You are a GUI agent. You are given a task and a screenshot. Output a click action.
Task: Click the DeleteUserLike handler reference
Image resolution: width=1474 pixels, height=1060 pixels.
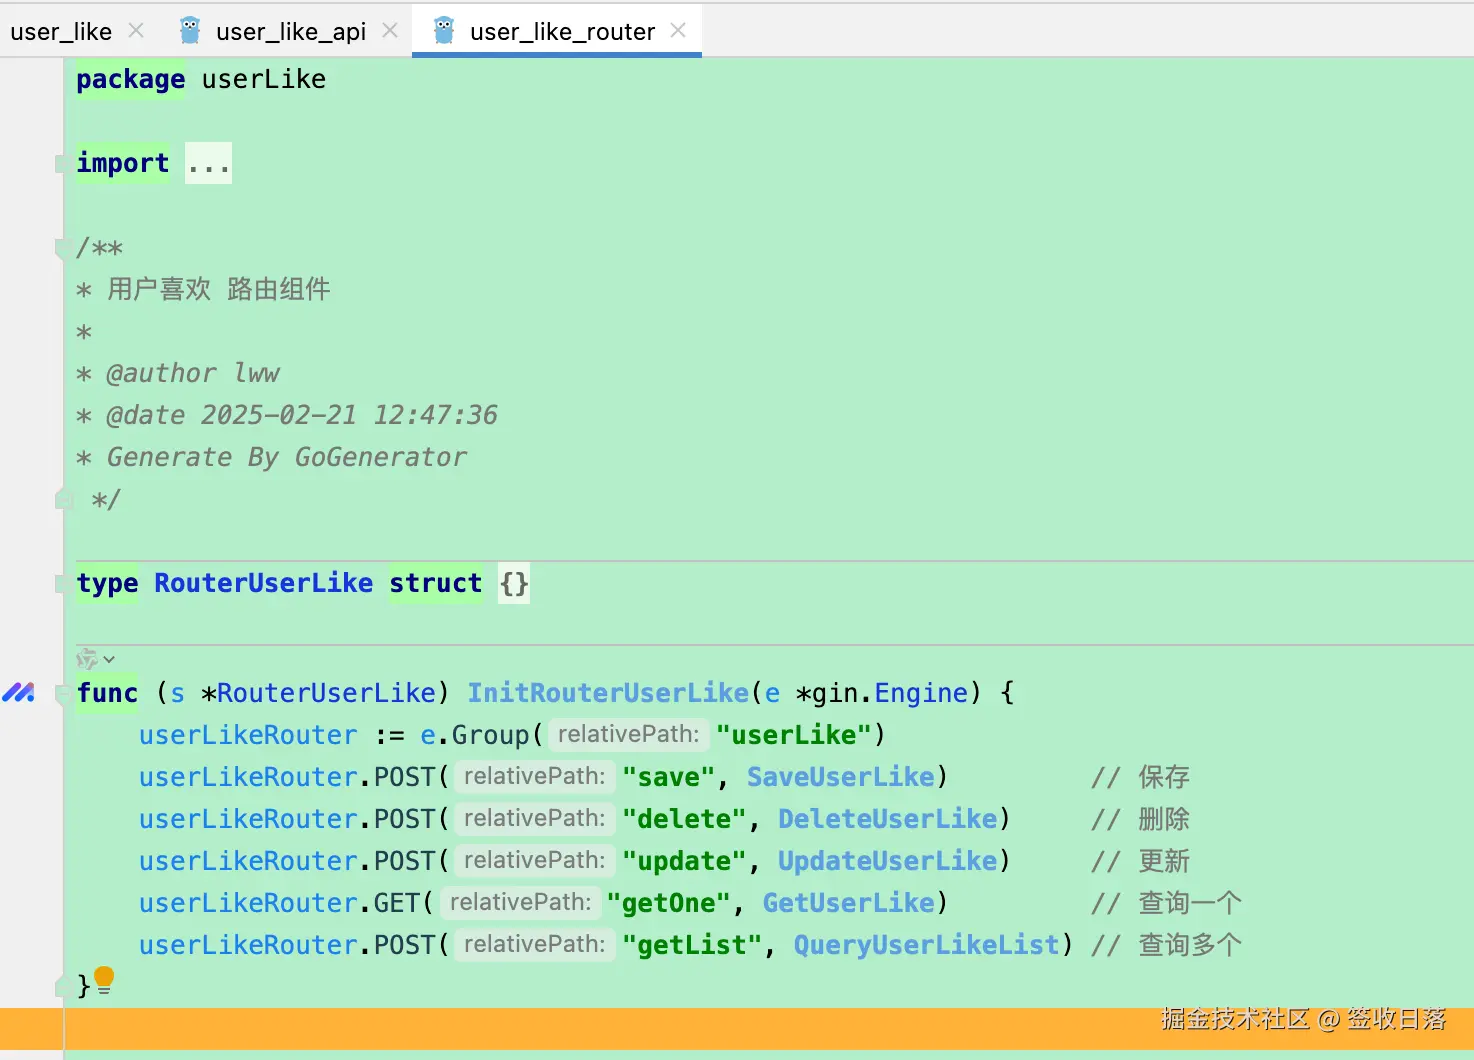pos(888,819)
